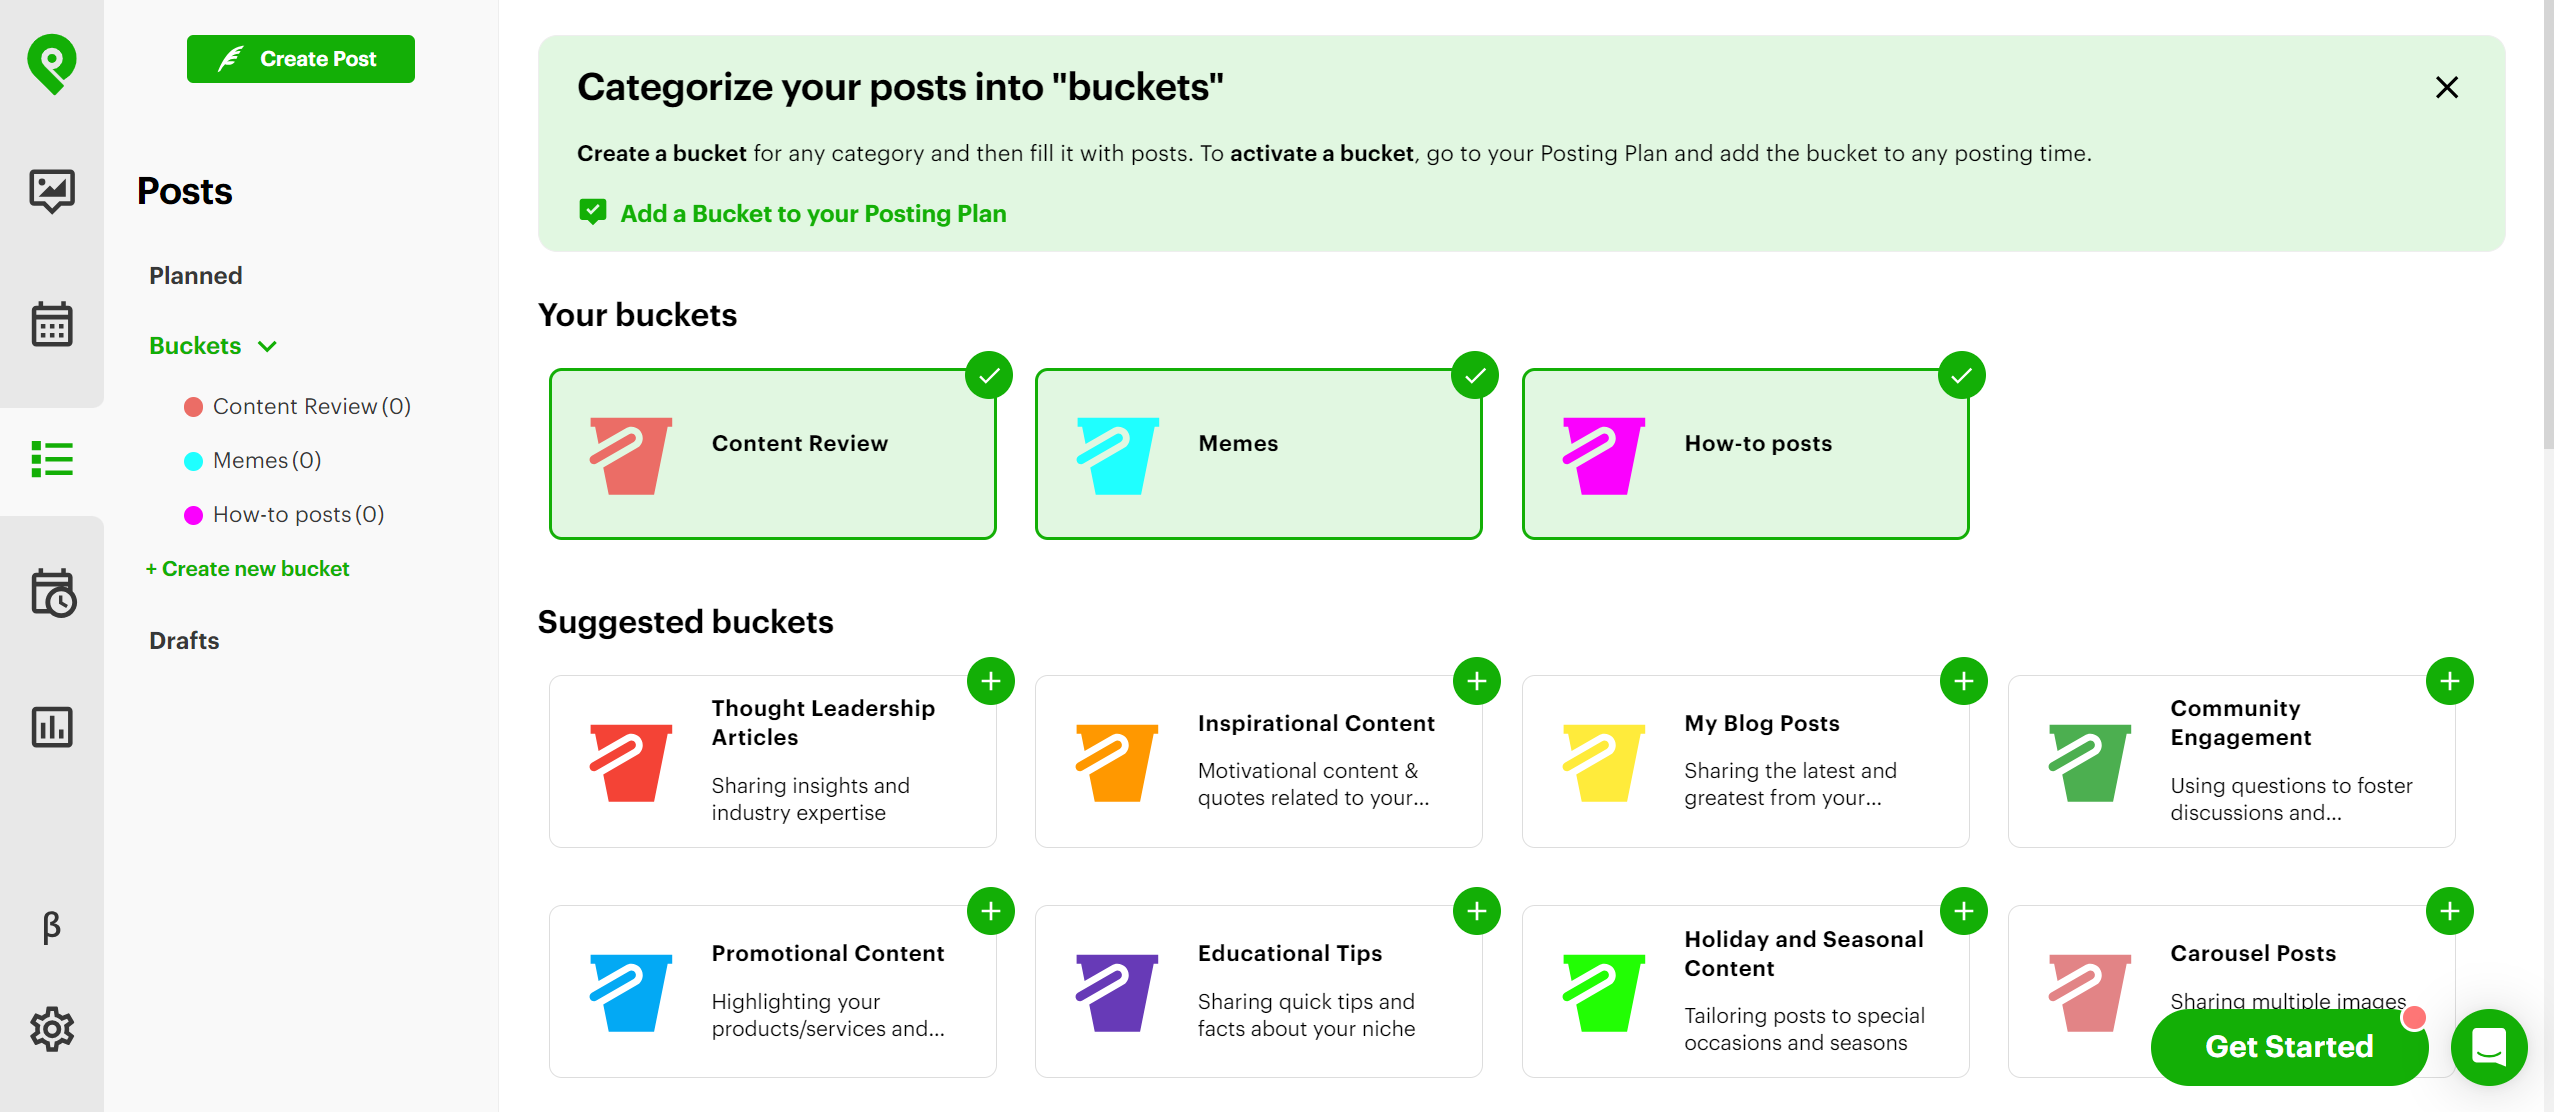View Analytics via the chart icon
2554x1112 pixels.
(x=51, y=727)
